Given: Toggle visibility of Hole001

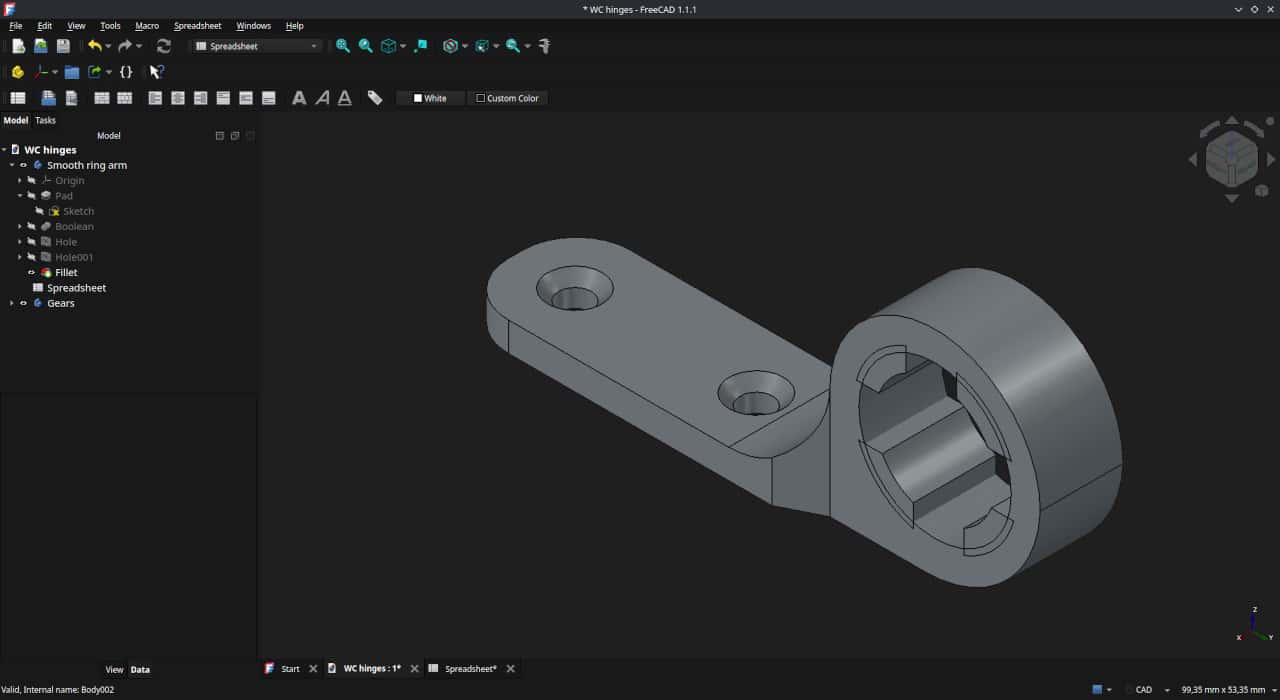Looking at the screenshot, I should tap(31, 257).
